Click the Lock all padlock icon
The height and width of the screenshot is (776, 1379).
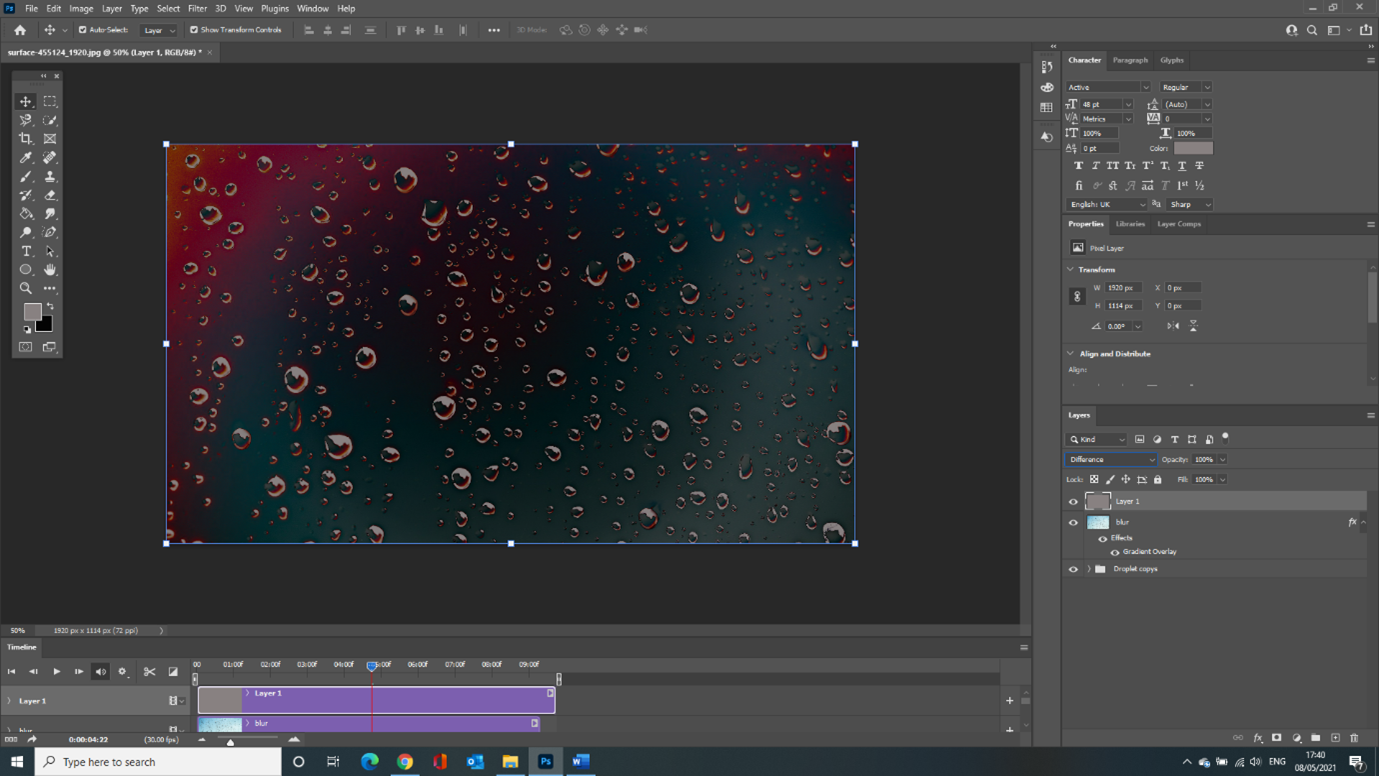click(1158, 480)
